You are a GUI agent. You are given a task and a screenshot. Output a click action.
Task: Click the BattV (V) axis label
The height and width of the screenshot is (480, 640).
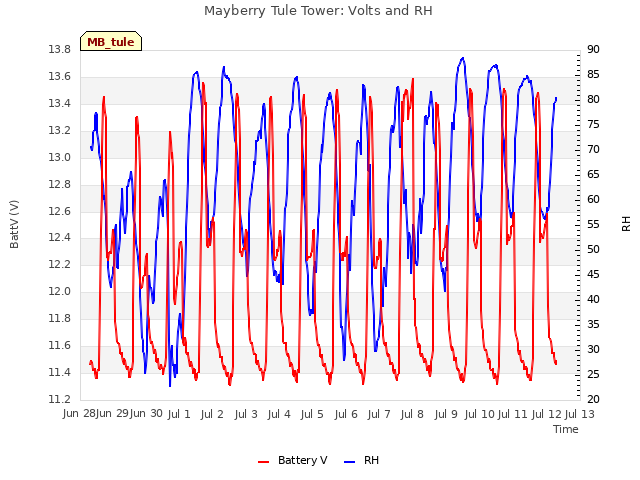click(14, 224)
